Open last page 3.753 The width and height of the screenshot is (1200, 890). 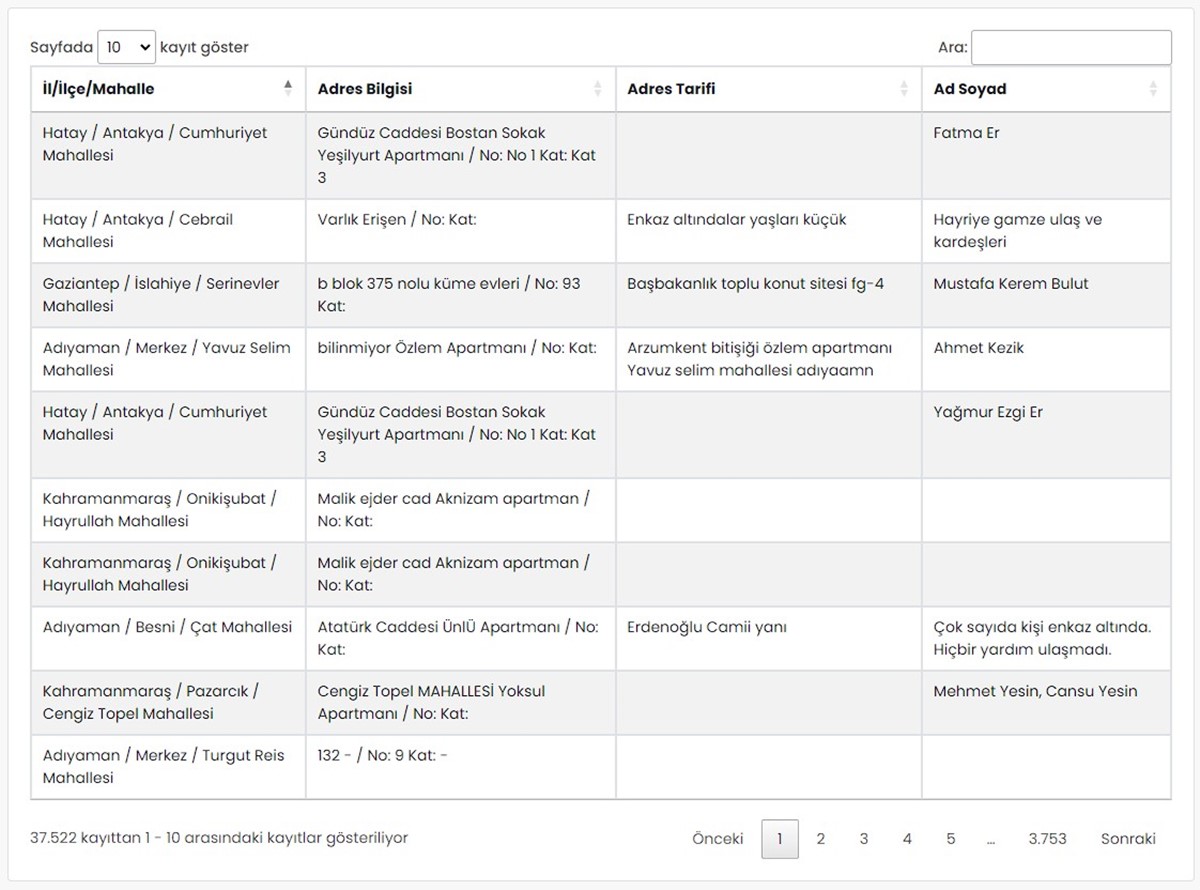pos(1047,839)
